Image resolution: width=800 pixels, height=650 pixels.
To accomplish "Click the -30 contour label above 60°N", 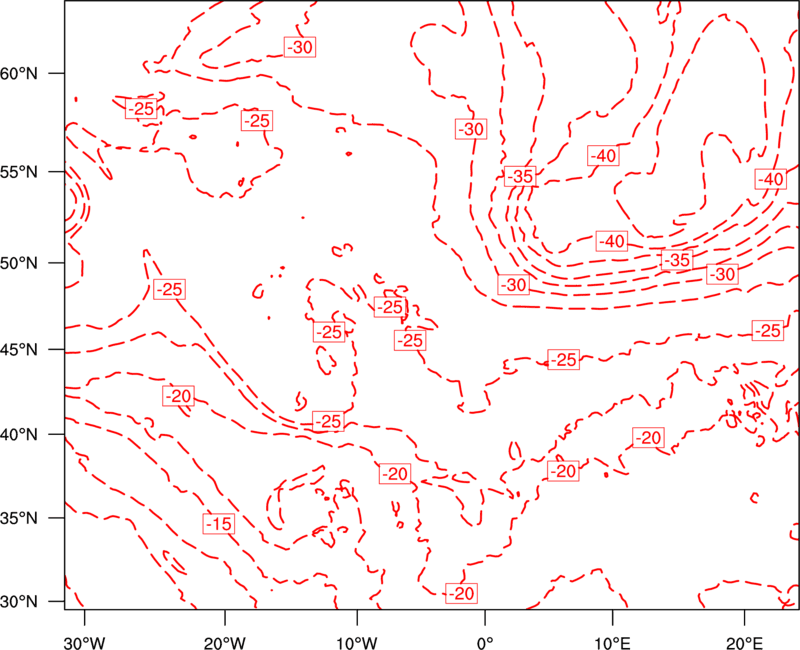I will tap(300, 47).
